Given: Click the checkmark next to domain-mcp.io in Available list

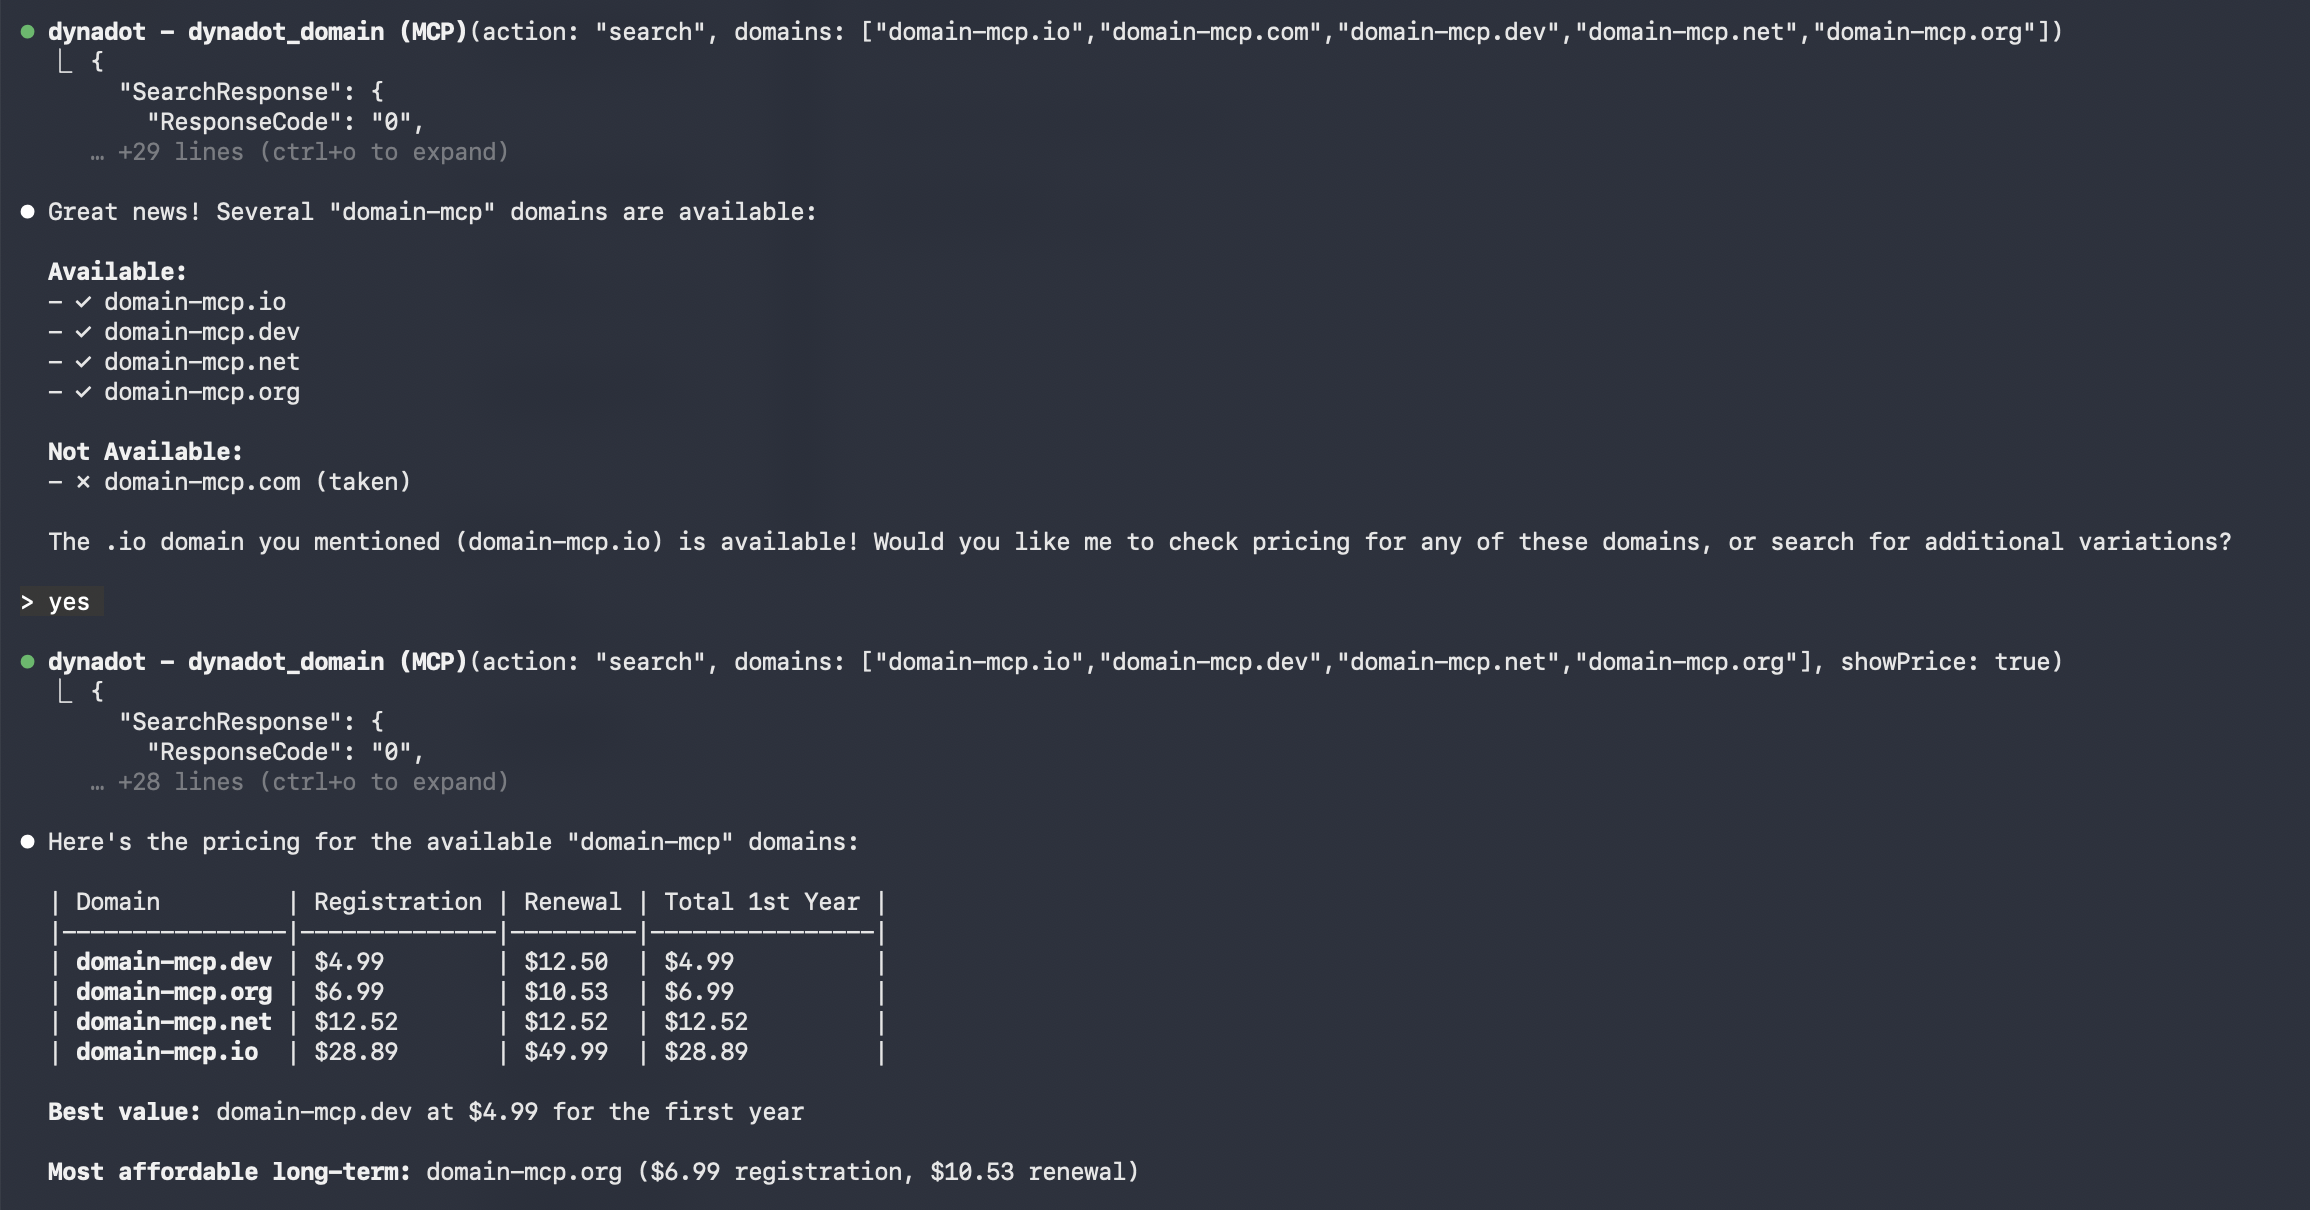Looking at the screenshot, I should pos(83,302).
